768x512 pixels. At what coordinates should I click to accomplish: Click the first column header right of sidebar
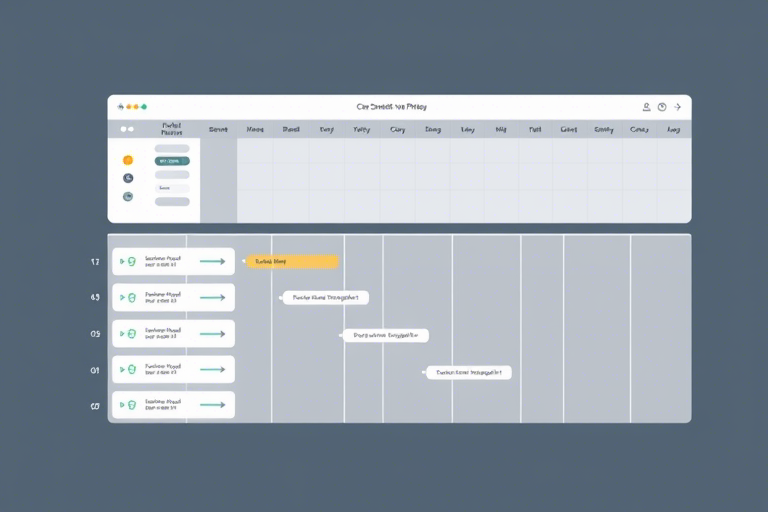click(x=218, y=129)
